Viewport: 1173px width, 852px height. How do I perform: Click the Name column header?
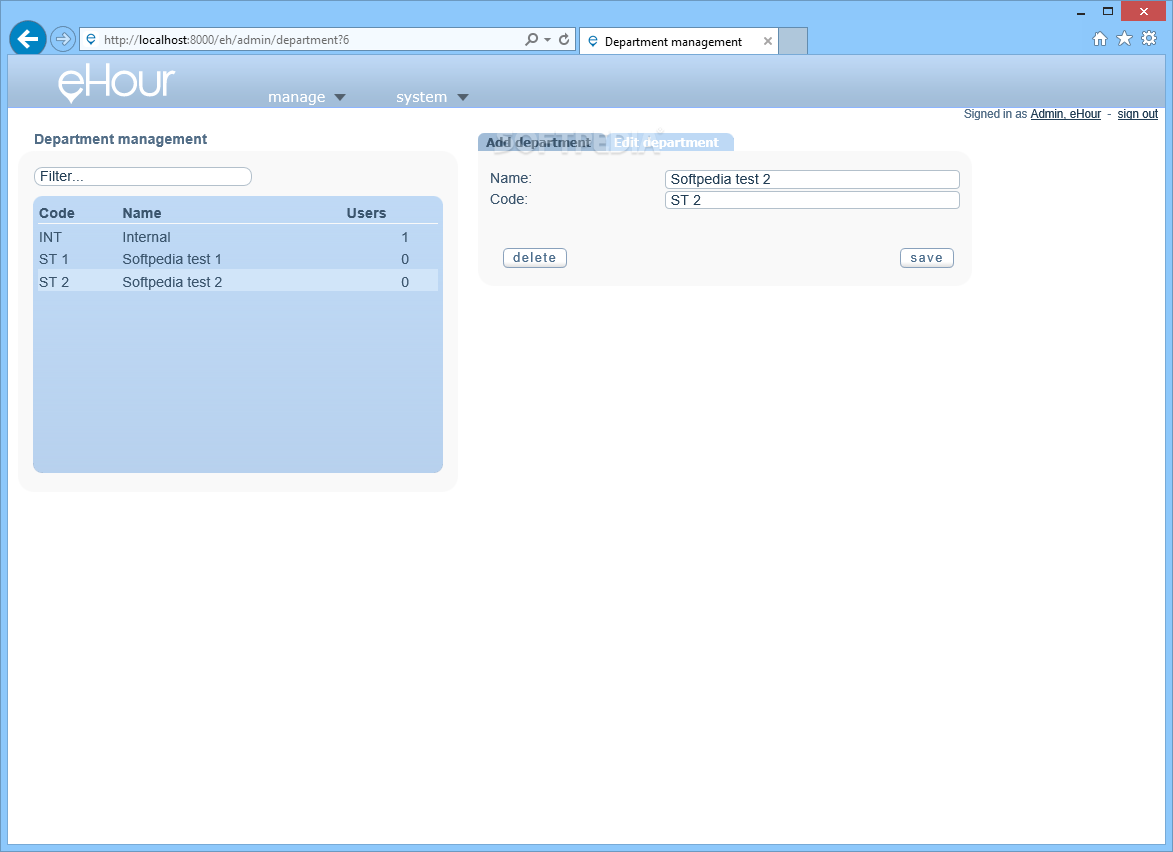(x=142, y=213)
